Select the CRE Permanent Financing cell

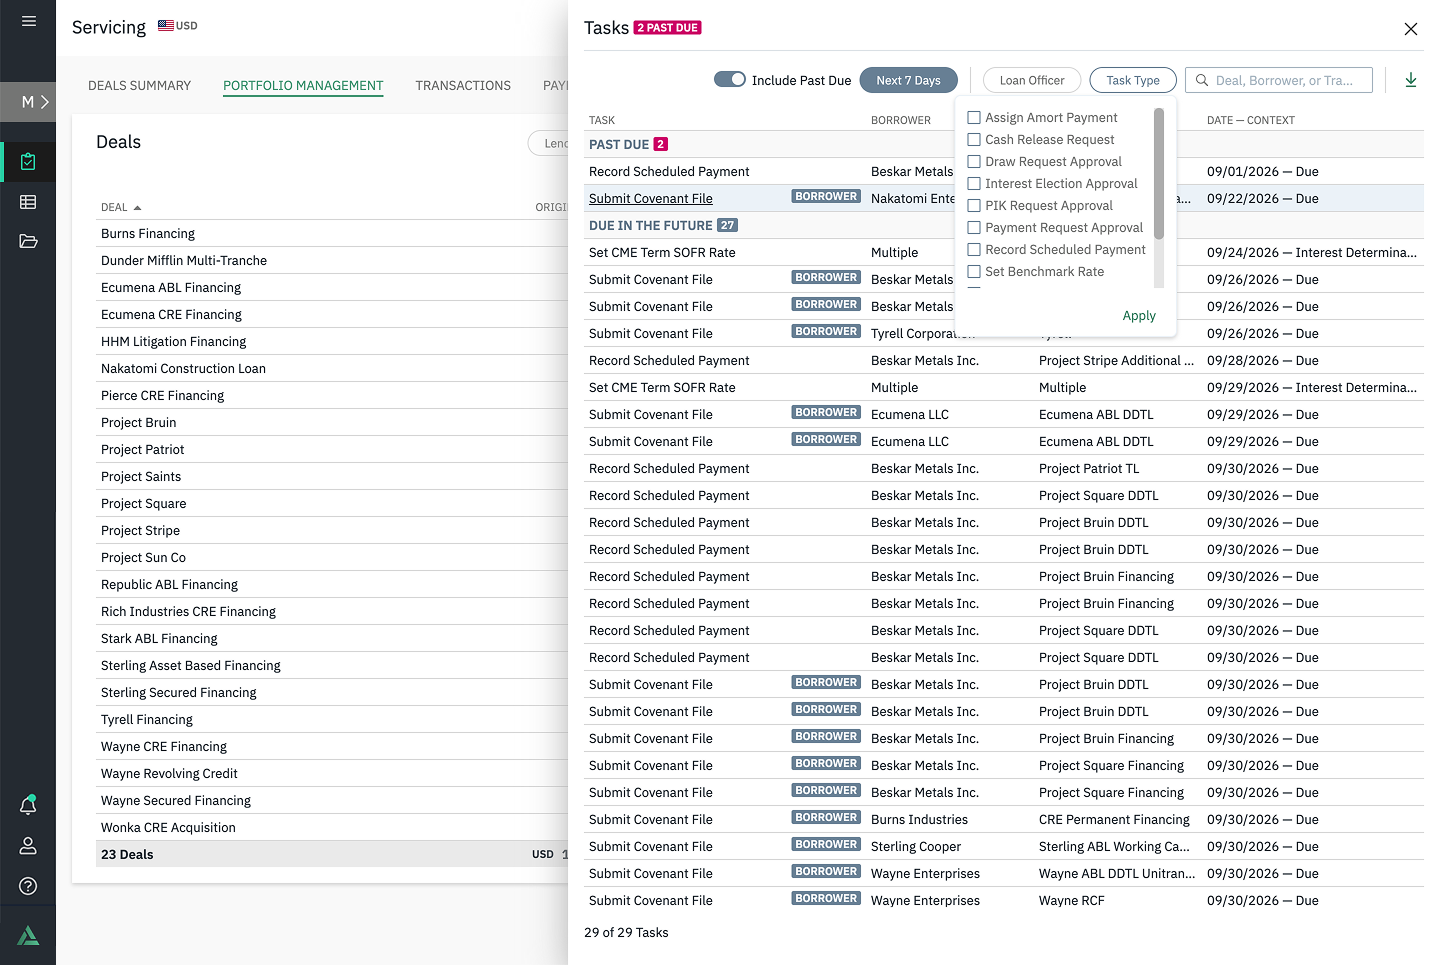(x=1114, y=820)
